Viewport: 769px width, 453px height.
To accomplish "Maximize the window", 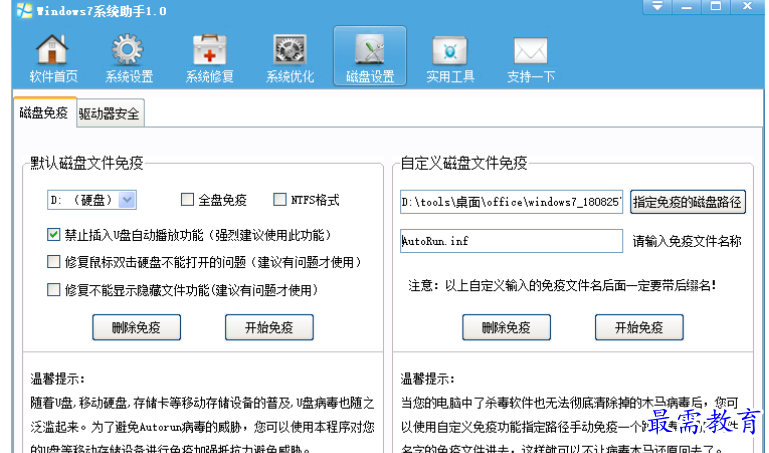I will pos(716,6).
